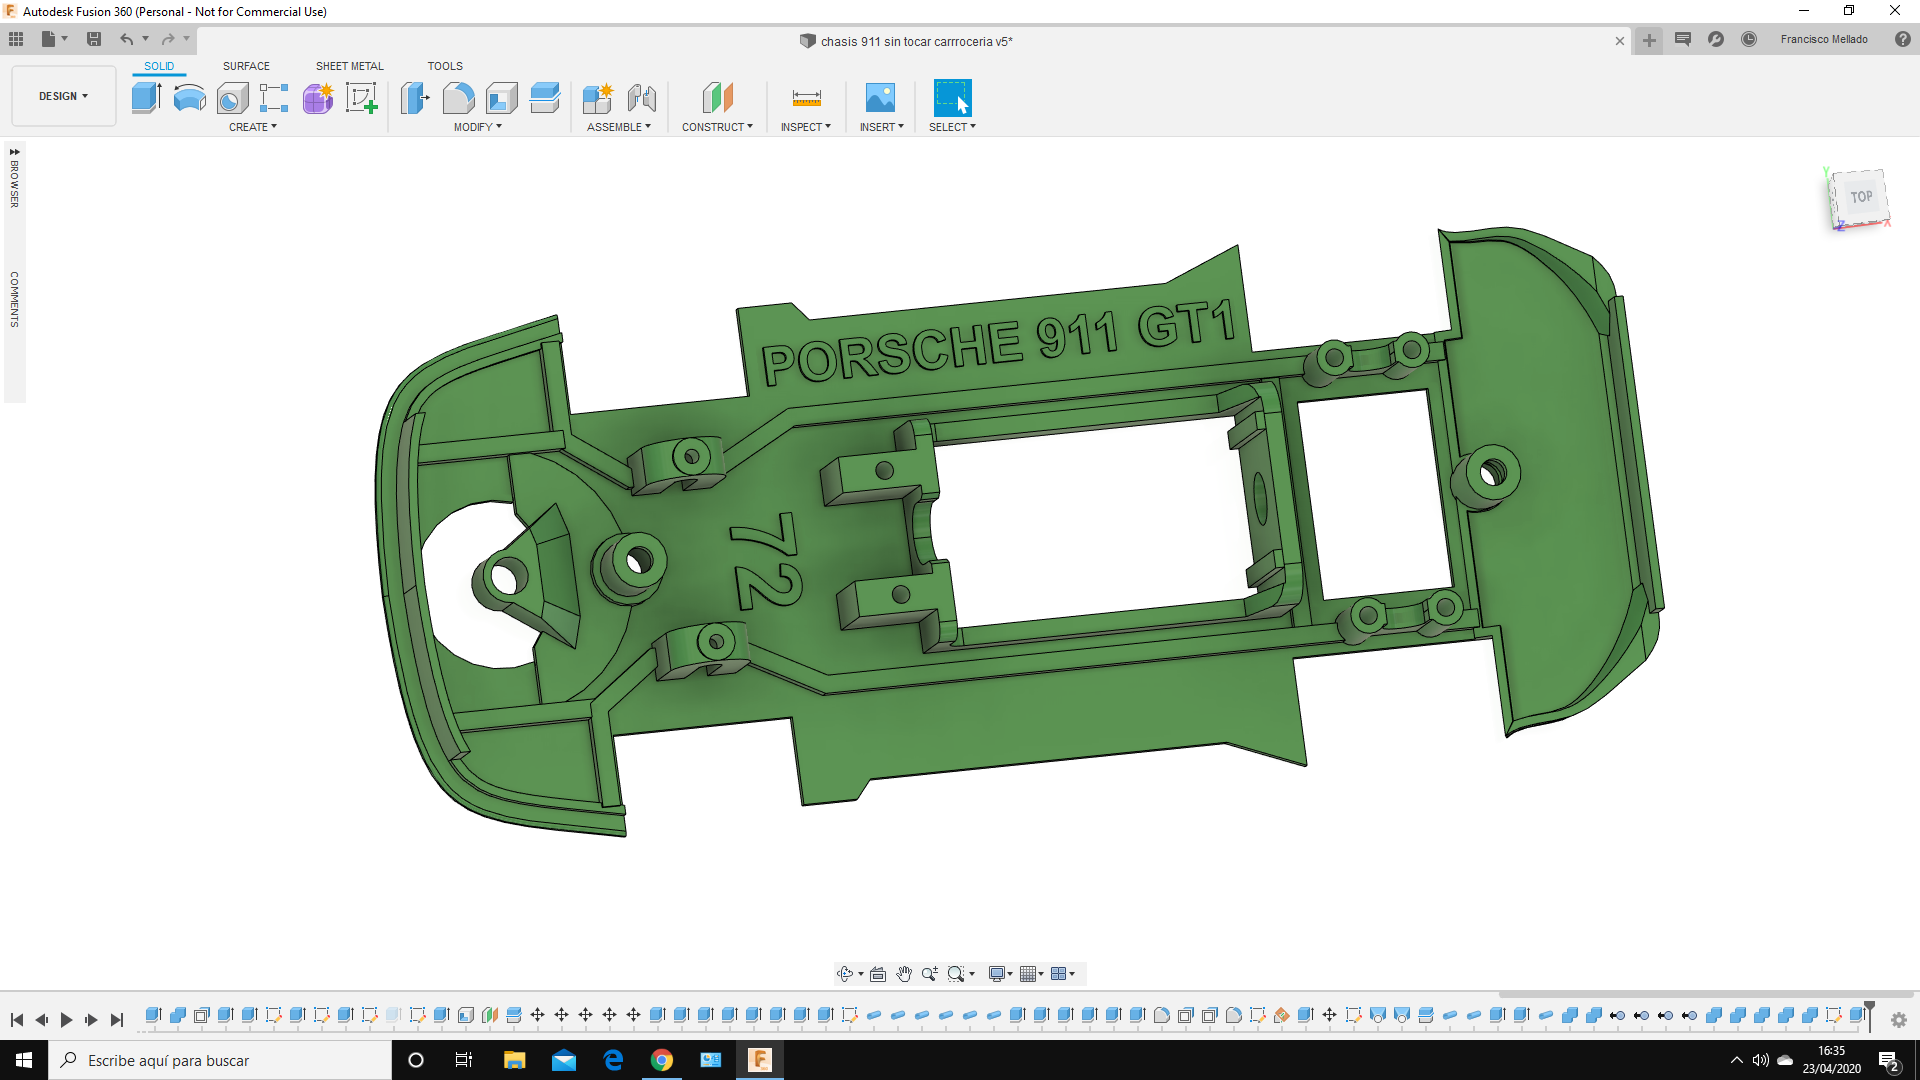Activate the Create Sketch tool

pyautogui.click(x=362, y=97)
